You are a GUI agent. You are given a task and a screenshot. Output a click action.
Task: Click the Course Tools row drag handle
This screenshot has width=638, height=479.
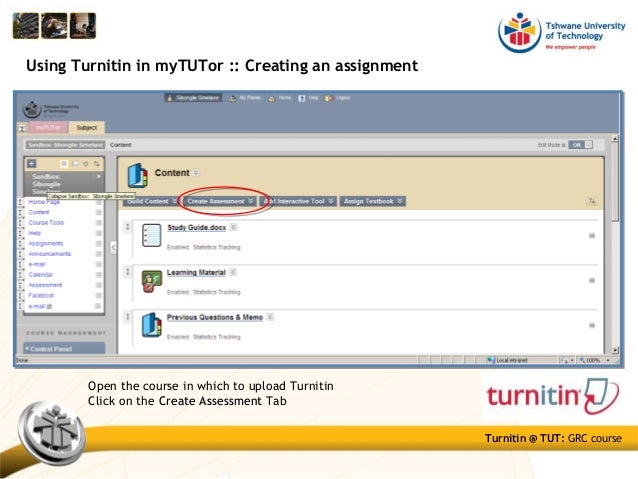click(x=20, y=223)
